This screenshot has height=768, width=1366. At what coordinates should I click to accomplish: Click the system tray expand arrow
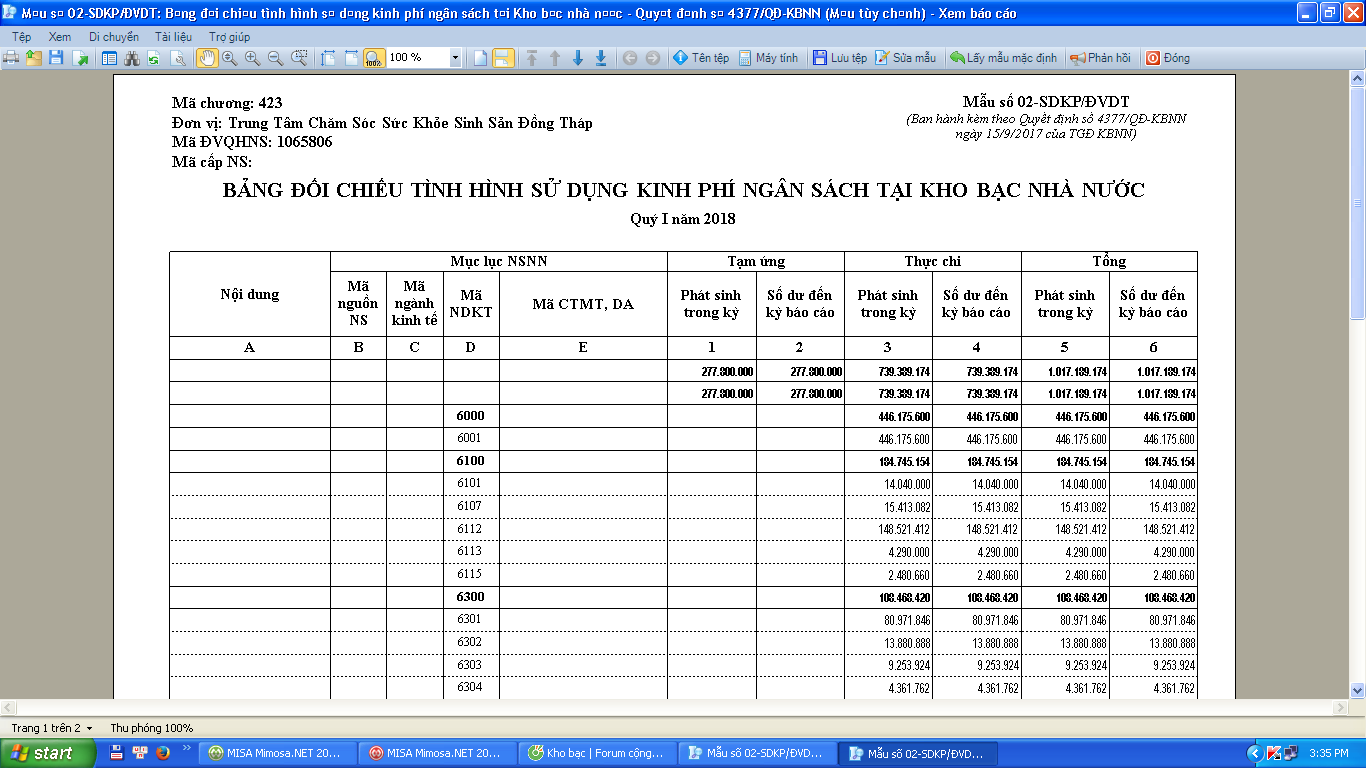(1254, 753)
